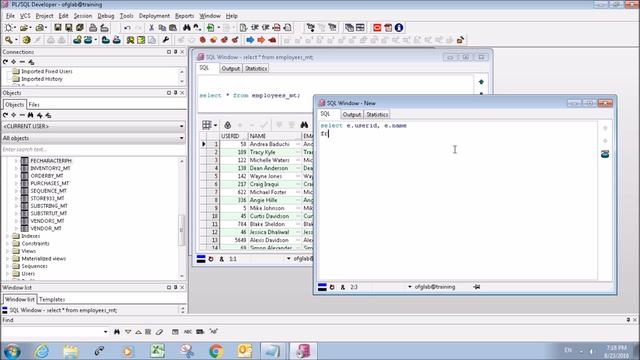The width and height of the screenshot is (640, 360).
Task: Click the binoculars icon in the results grid toolbar
Action: point(304,125)
